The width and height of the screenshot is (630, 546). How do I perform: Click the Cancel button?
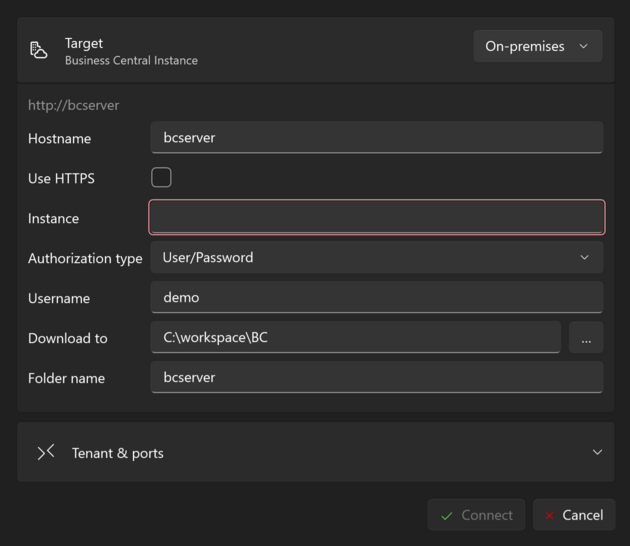[574, 515]
